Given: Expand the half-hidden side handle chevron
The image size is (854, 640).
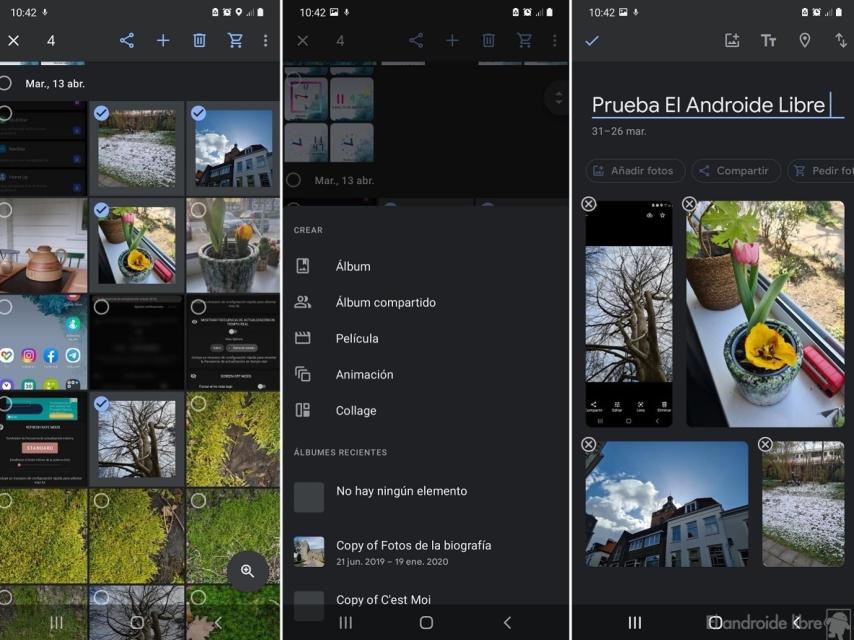Looking at the screenshot, I should click(558, 98).
